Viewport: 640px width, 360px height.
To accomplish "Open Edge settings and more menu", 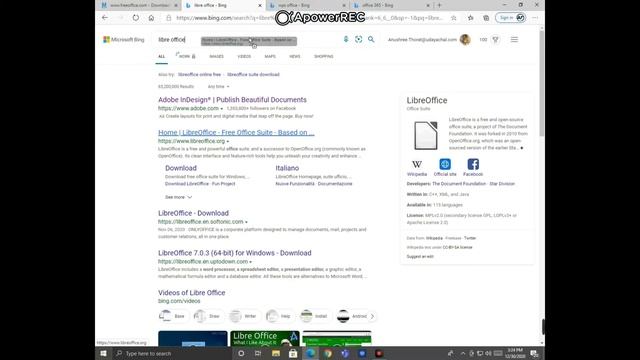I will click(x=535, y=18).
